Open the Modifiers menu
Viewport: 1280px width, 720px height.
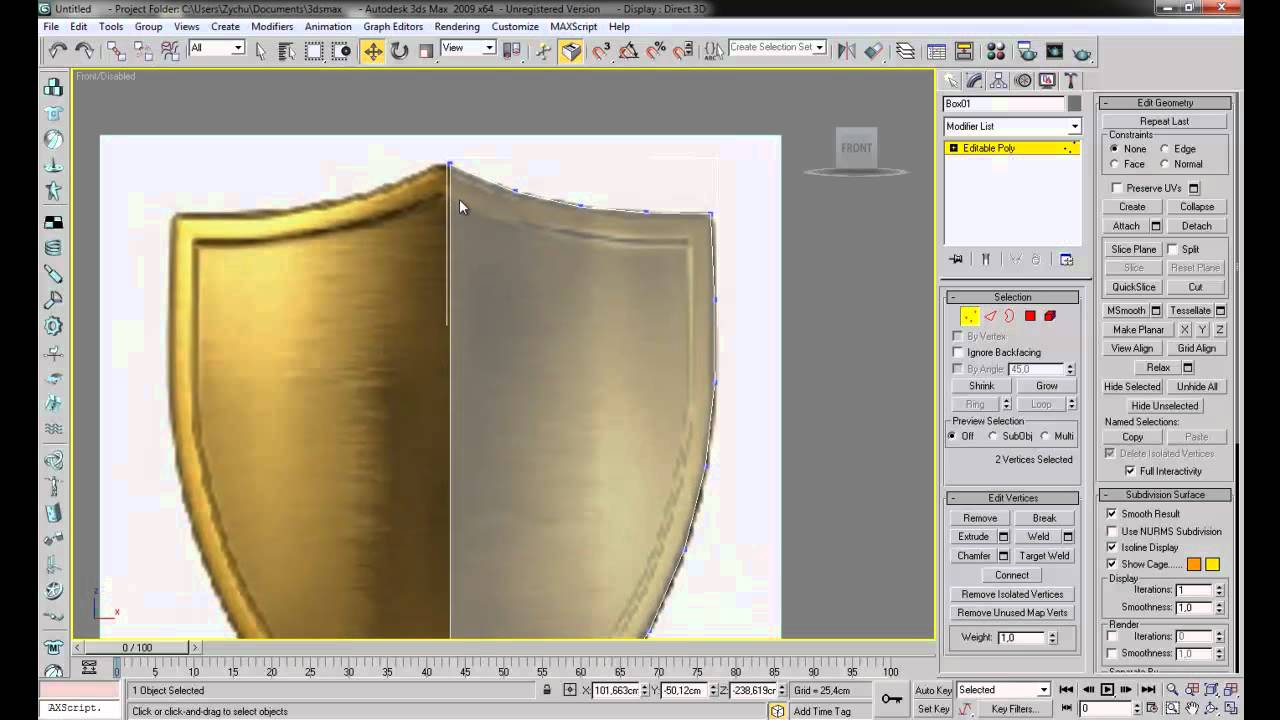(x=272, y=27)
